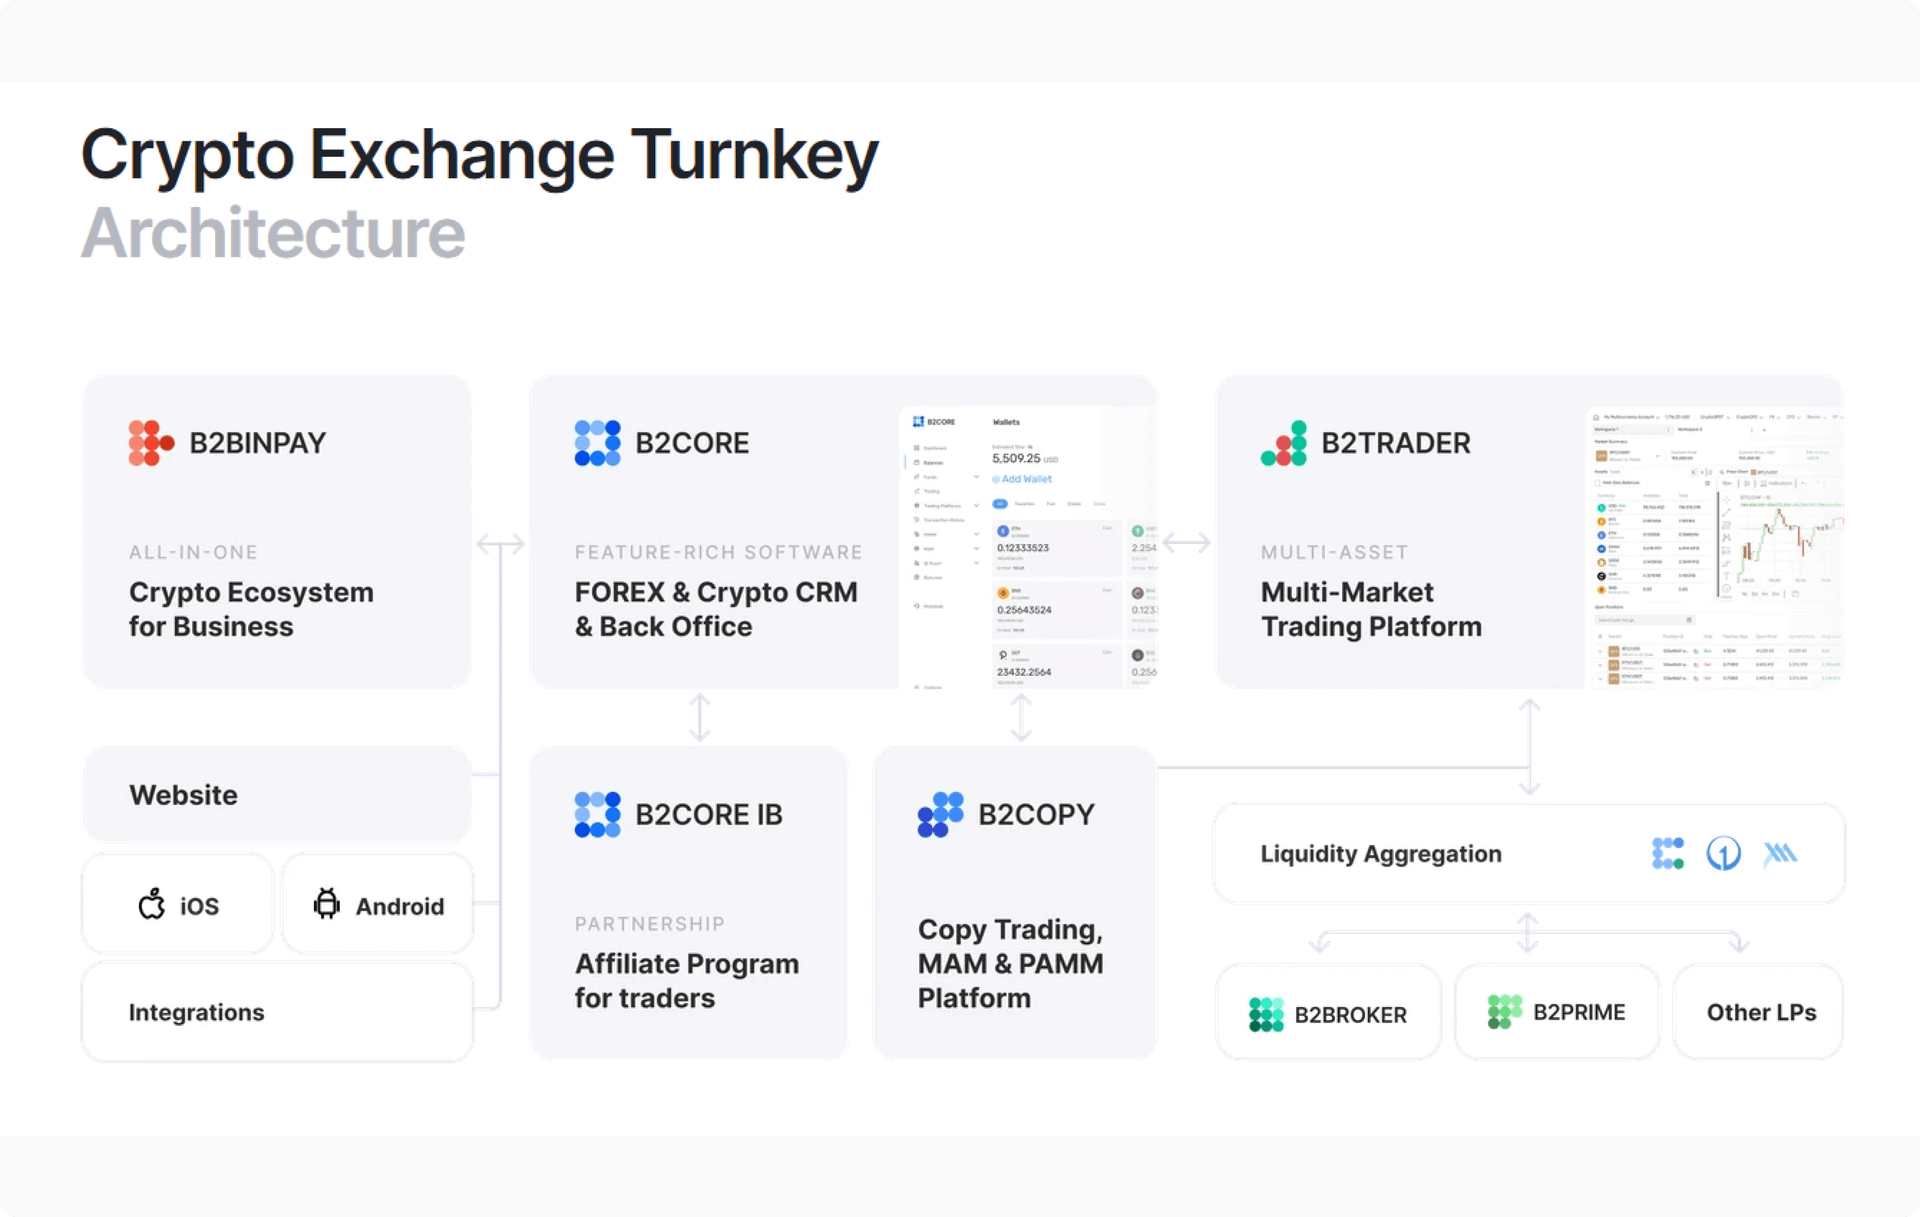Select the B2BINPAY logo icon

tap(150, 443)
